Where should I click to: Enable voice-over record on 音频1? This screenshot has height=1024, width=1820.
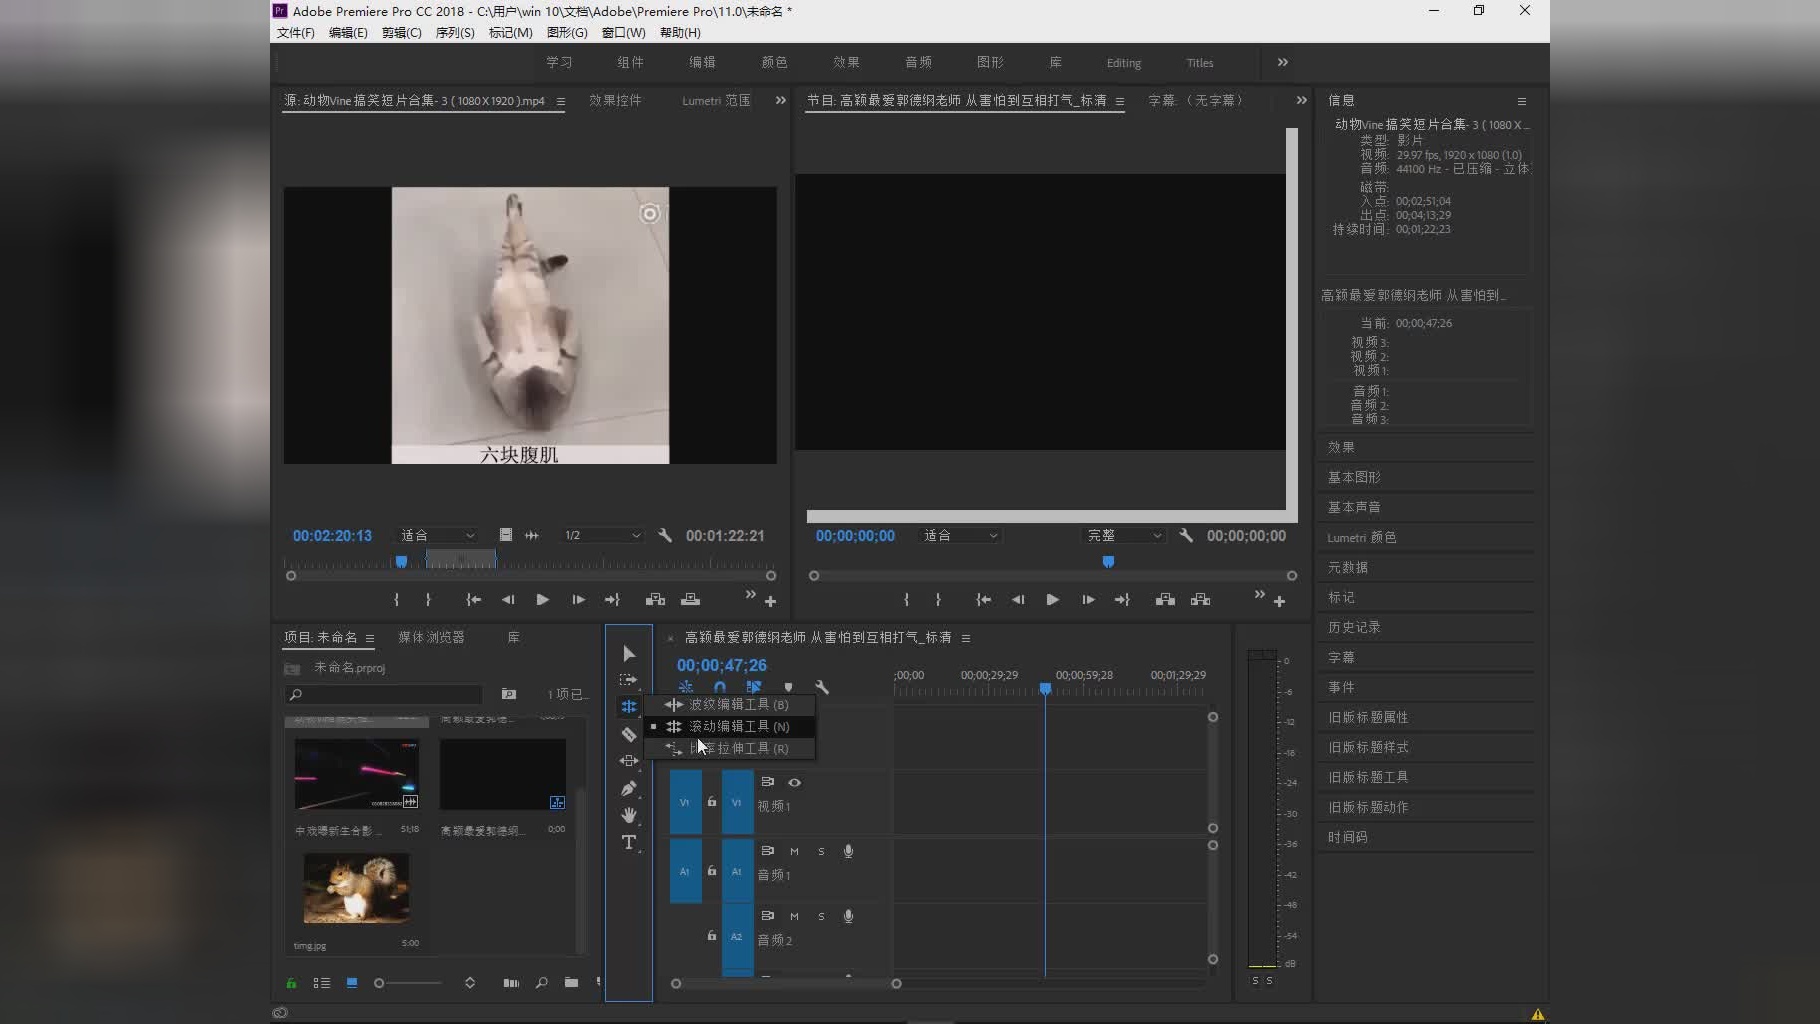[848, 851]
